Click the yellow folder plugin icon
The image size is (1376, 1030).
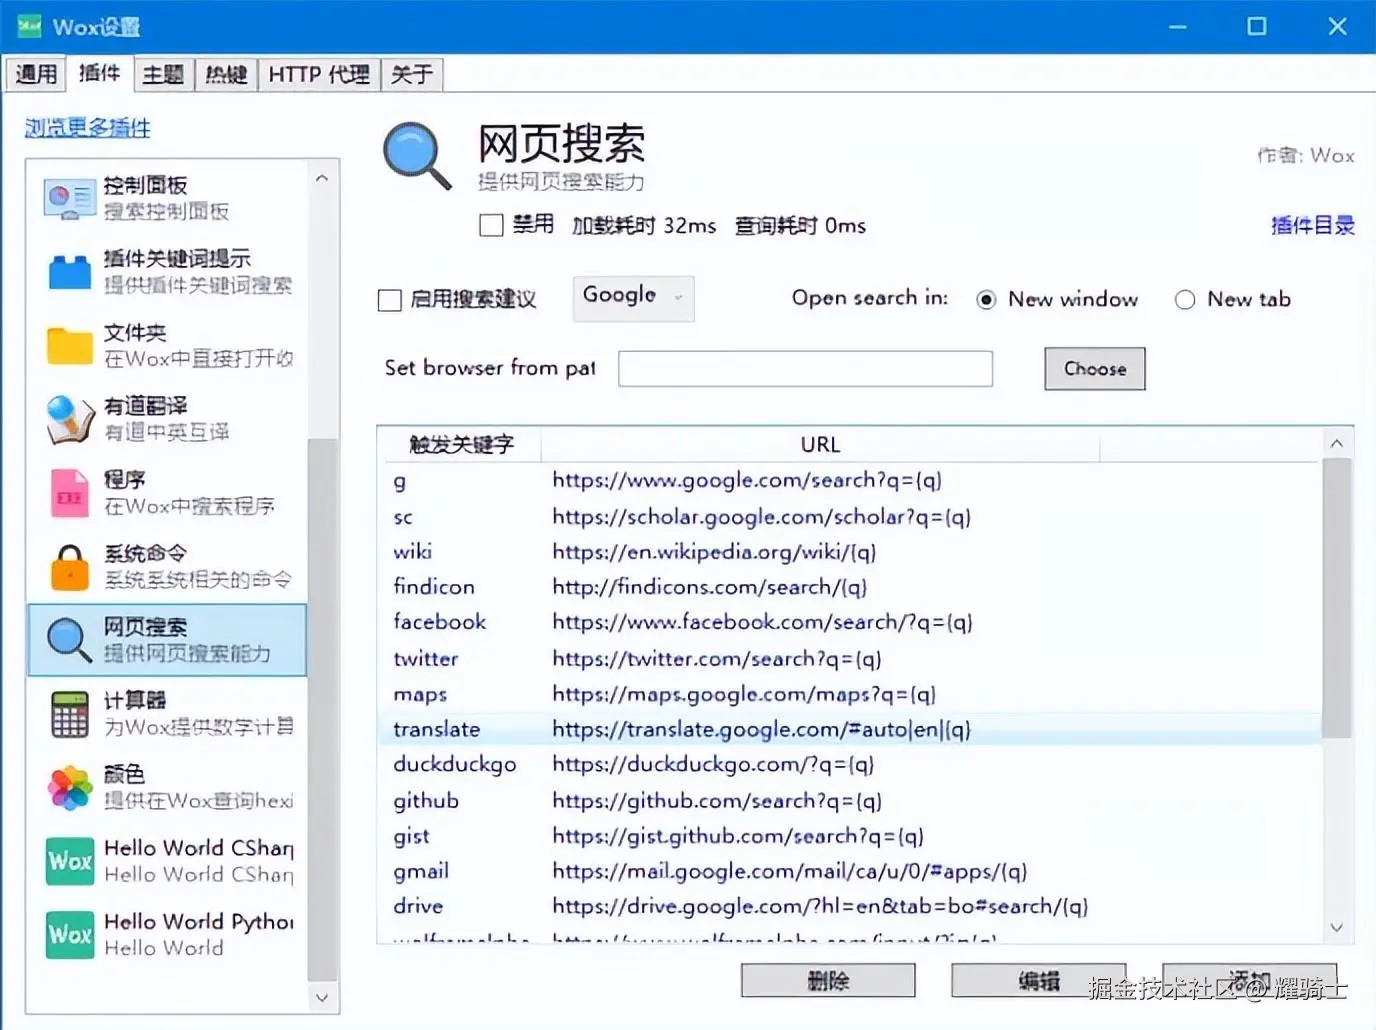69,346
